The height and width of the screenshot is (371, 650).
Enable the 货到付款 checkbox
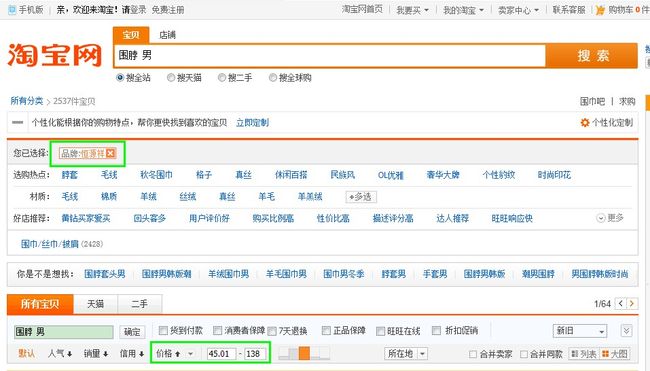click(x=163, y=330)
